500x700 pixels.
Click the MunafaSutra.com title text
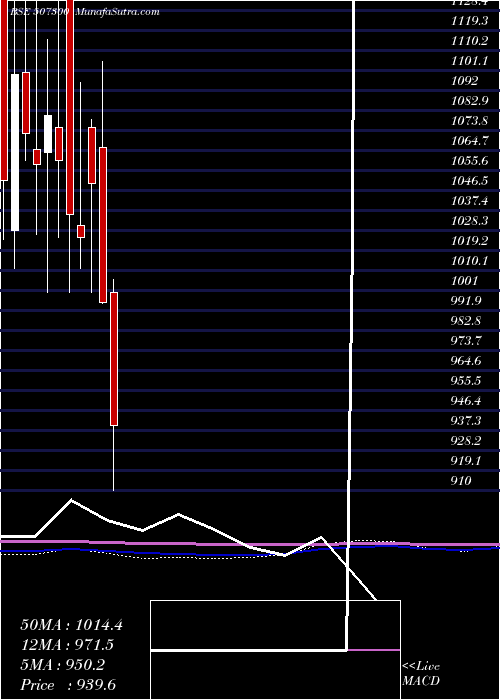[x=117, y=12]
